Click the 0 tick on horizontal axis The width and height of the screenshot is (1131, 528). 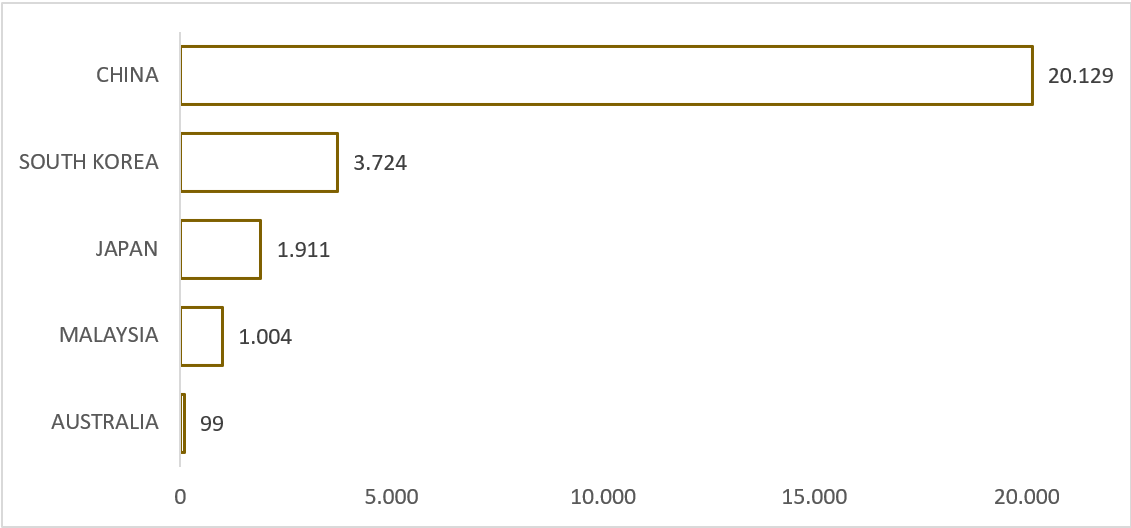pyautogui.click(x=181, y=497)
